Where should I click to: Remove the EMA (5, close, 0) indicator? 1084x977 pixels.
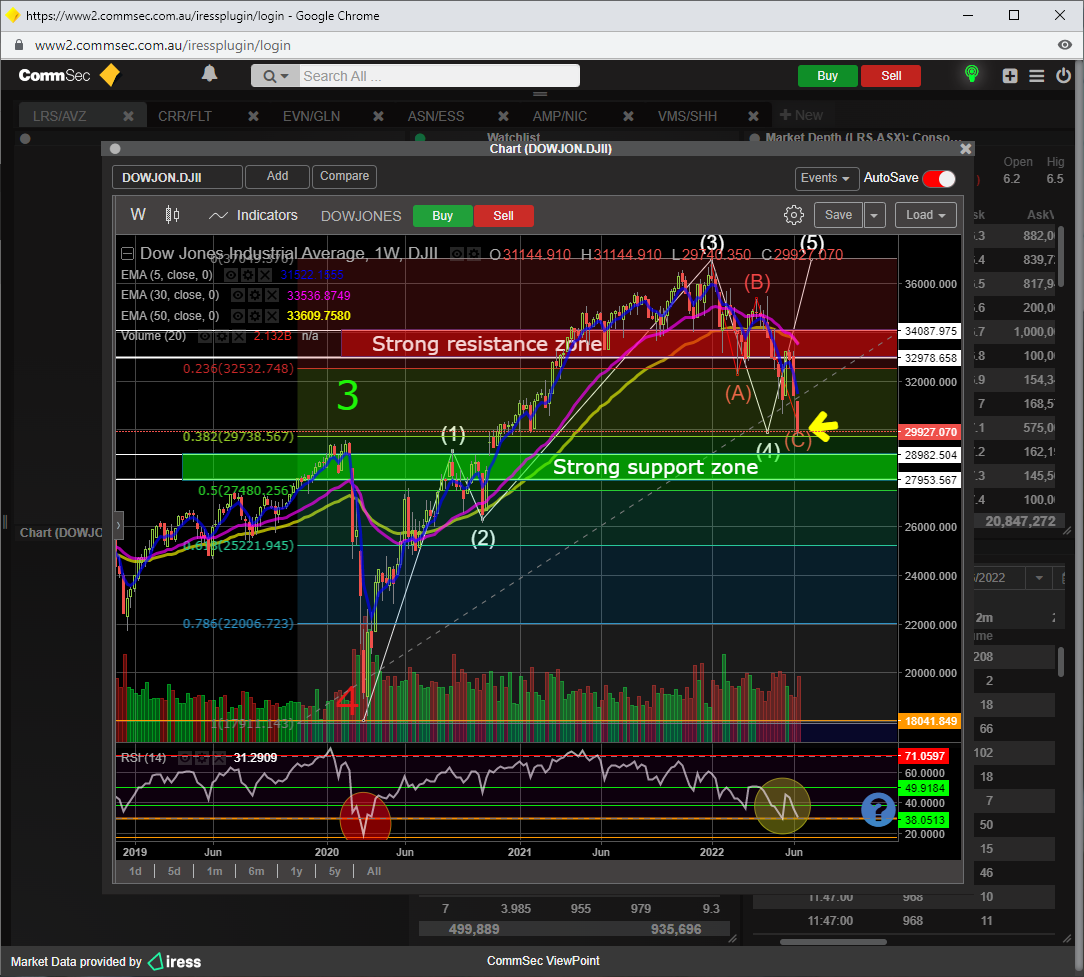click(265, 275)
